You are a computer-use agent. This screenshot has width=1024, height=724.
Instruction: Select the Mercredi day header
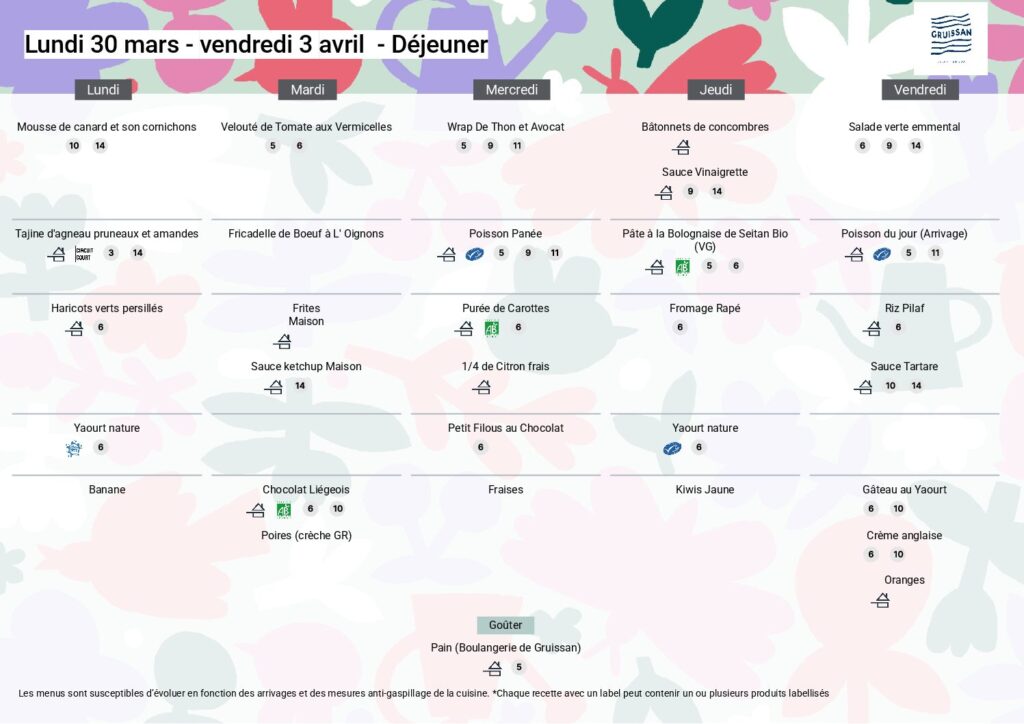[511, 90]
